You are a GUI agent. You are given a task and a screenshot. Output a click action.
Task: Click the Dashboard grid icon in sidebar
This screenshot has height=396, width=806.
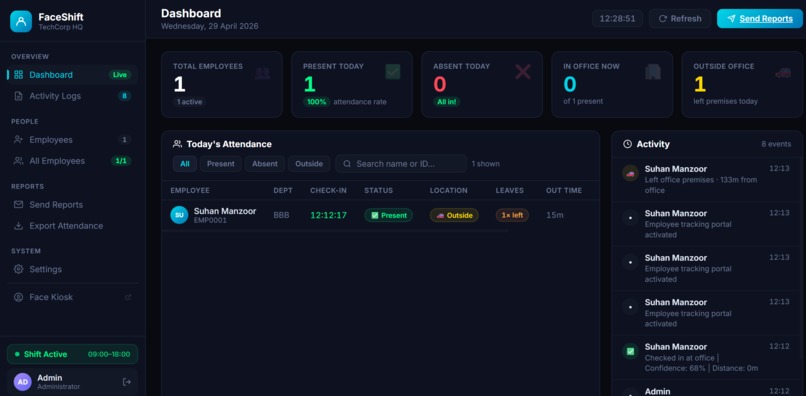(19, 75)
